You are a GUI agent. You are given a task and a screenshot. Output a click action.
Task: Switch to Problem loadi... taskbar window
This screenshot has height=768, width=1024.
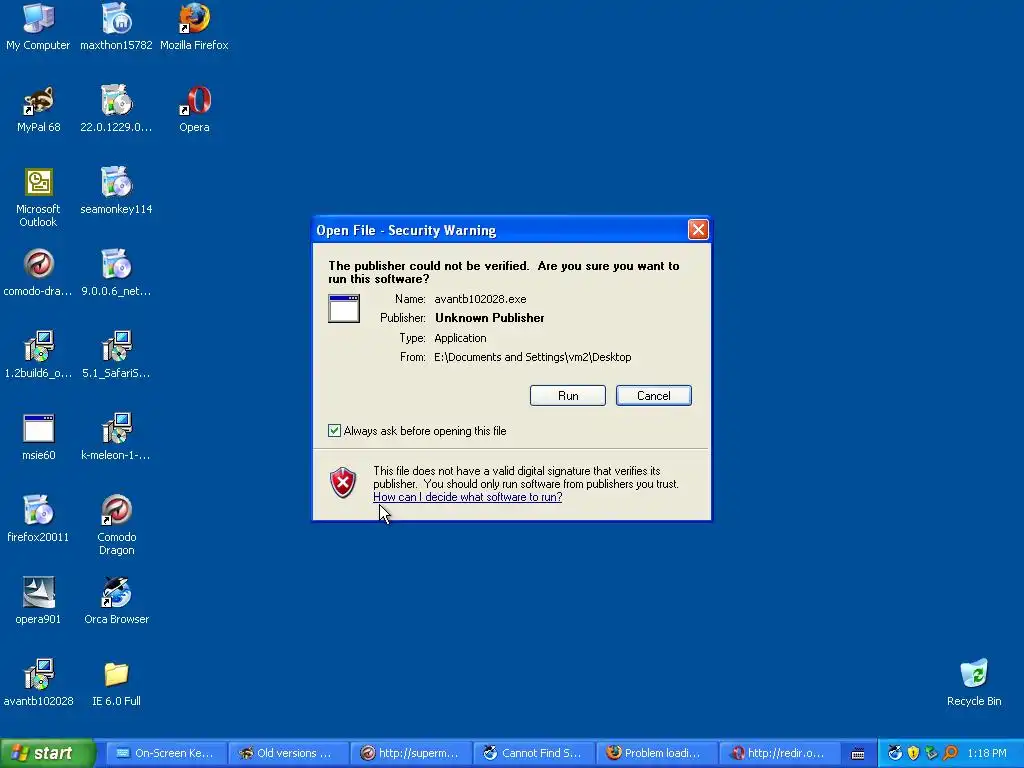tap(656, 753)
